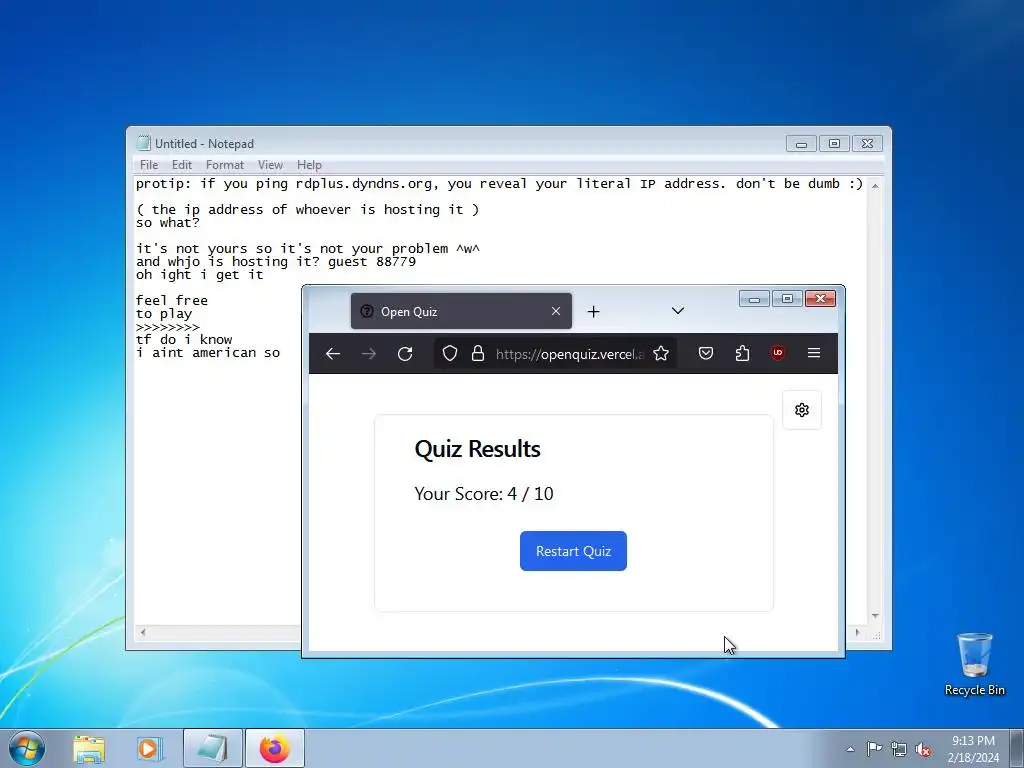The height and width of the screenshot is (768, 1024).
Task: Open the Firefox hamburger application menu
Action: tap(814, 353)
